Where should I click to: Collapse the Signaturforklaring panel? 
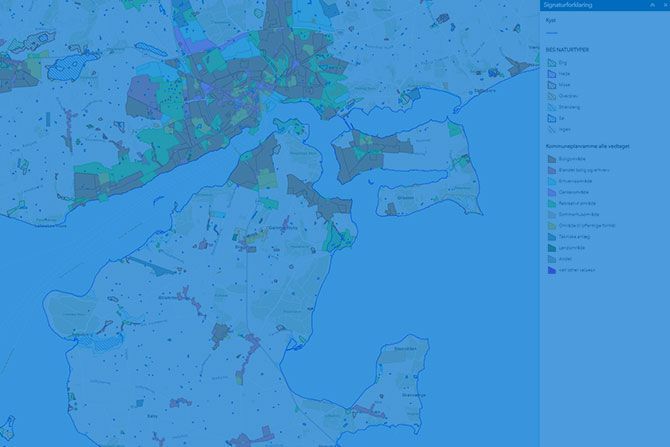pyautogui.click(x=652, y=5)
